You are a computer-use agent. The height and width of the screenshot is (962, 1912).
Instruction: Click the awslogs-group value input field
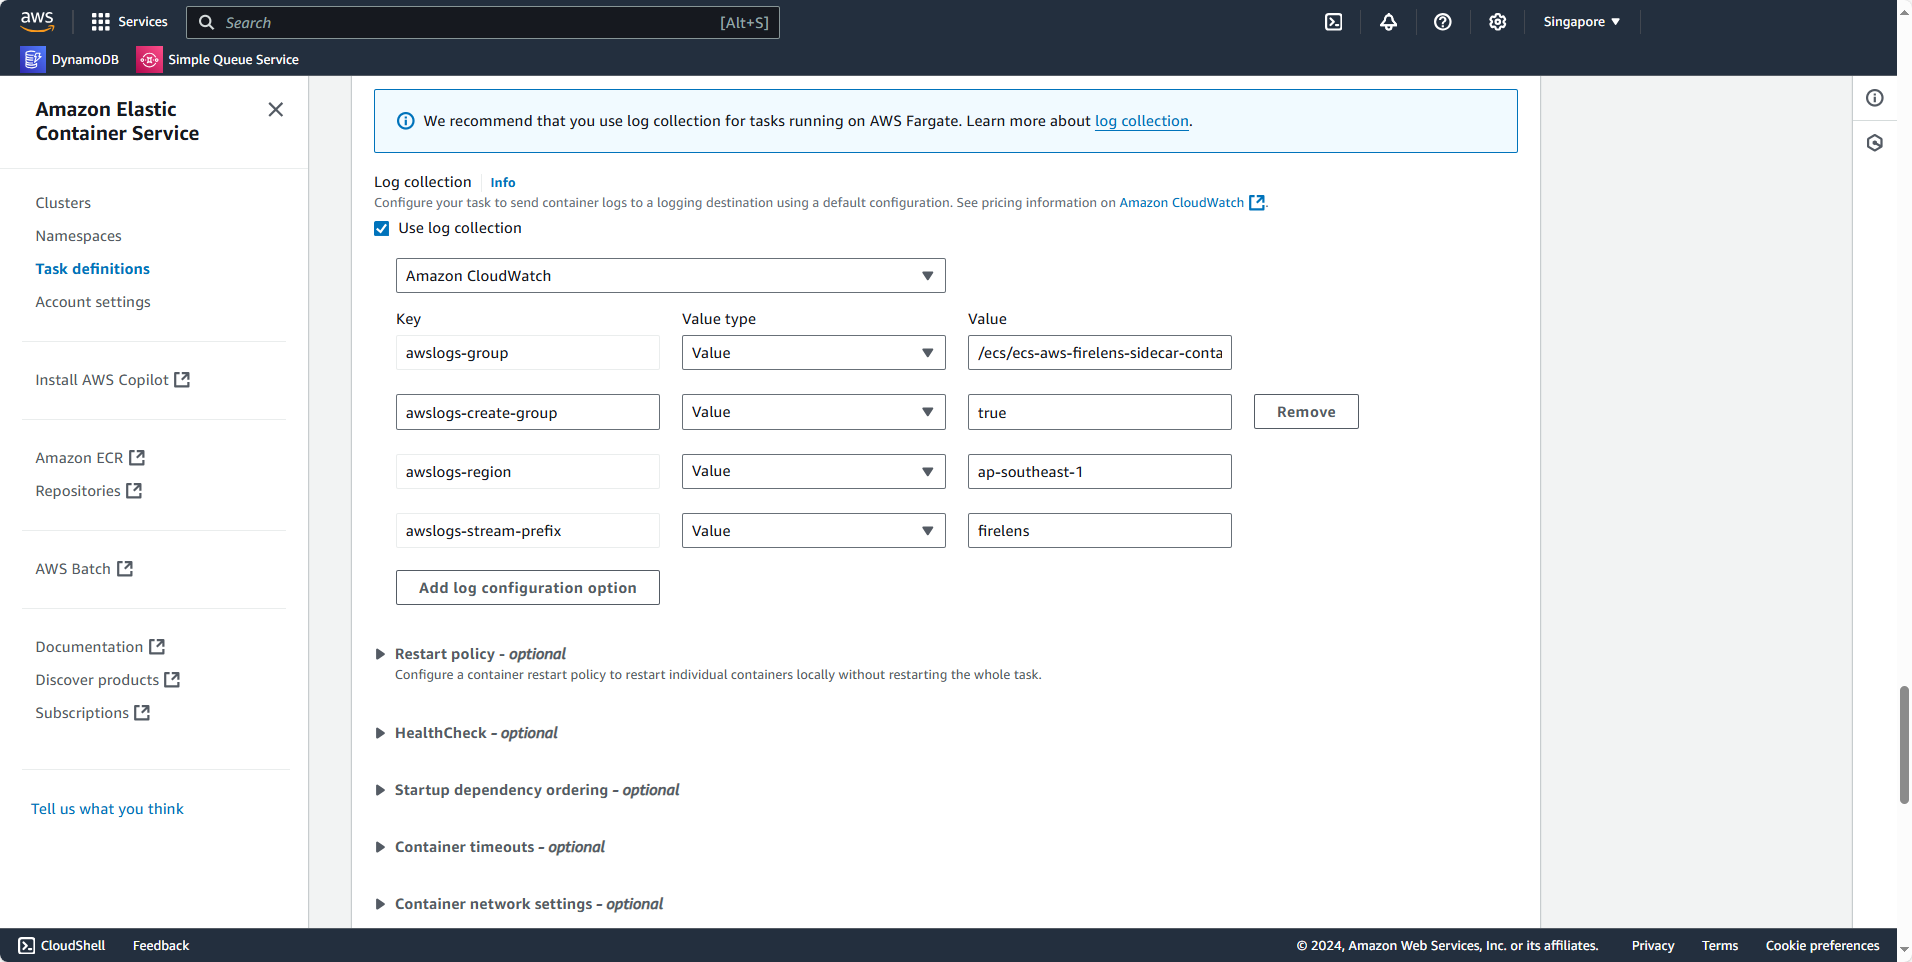point(1100,353)
